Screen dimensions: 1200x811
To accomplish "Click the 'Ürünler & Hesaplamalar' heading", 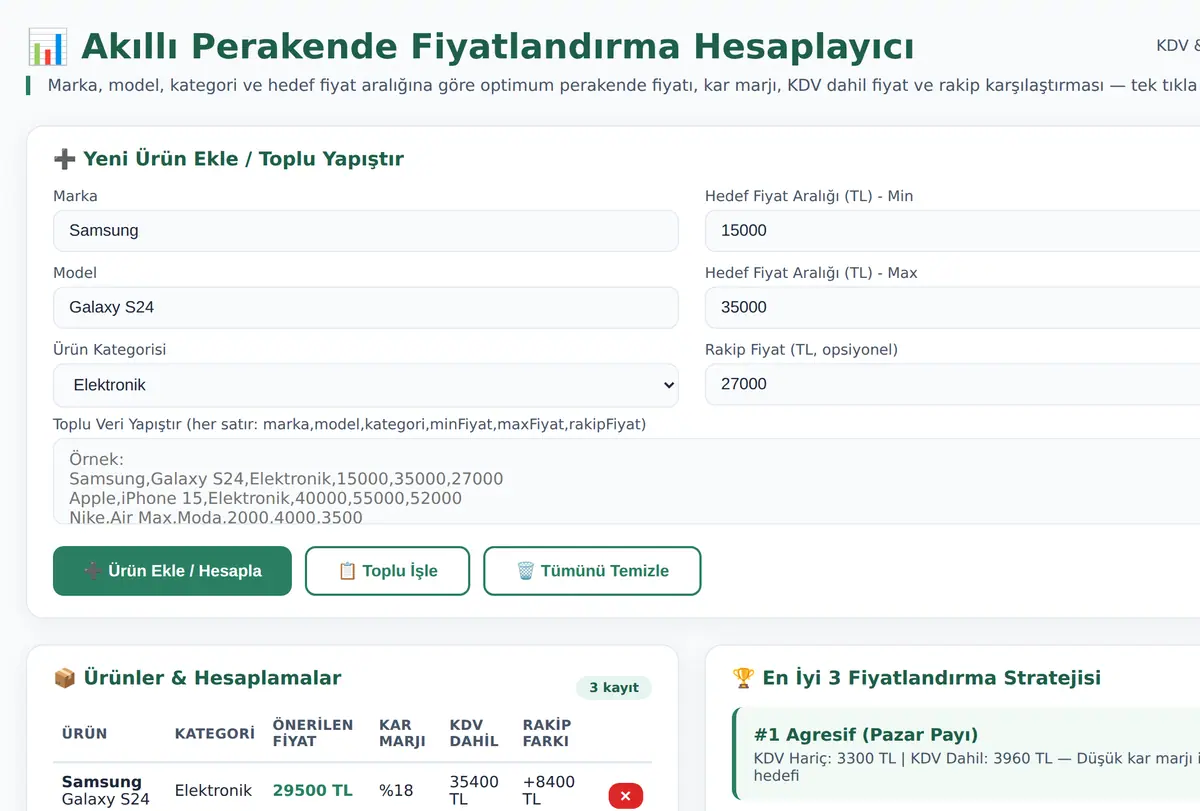I will pyautogui.click(x=211, y=678).
